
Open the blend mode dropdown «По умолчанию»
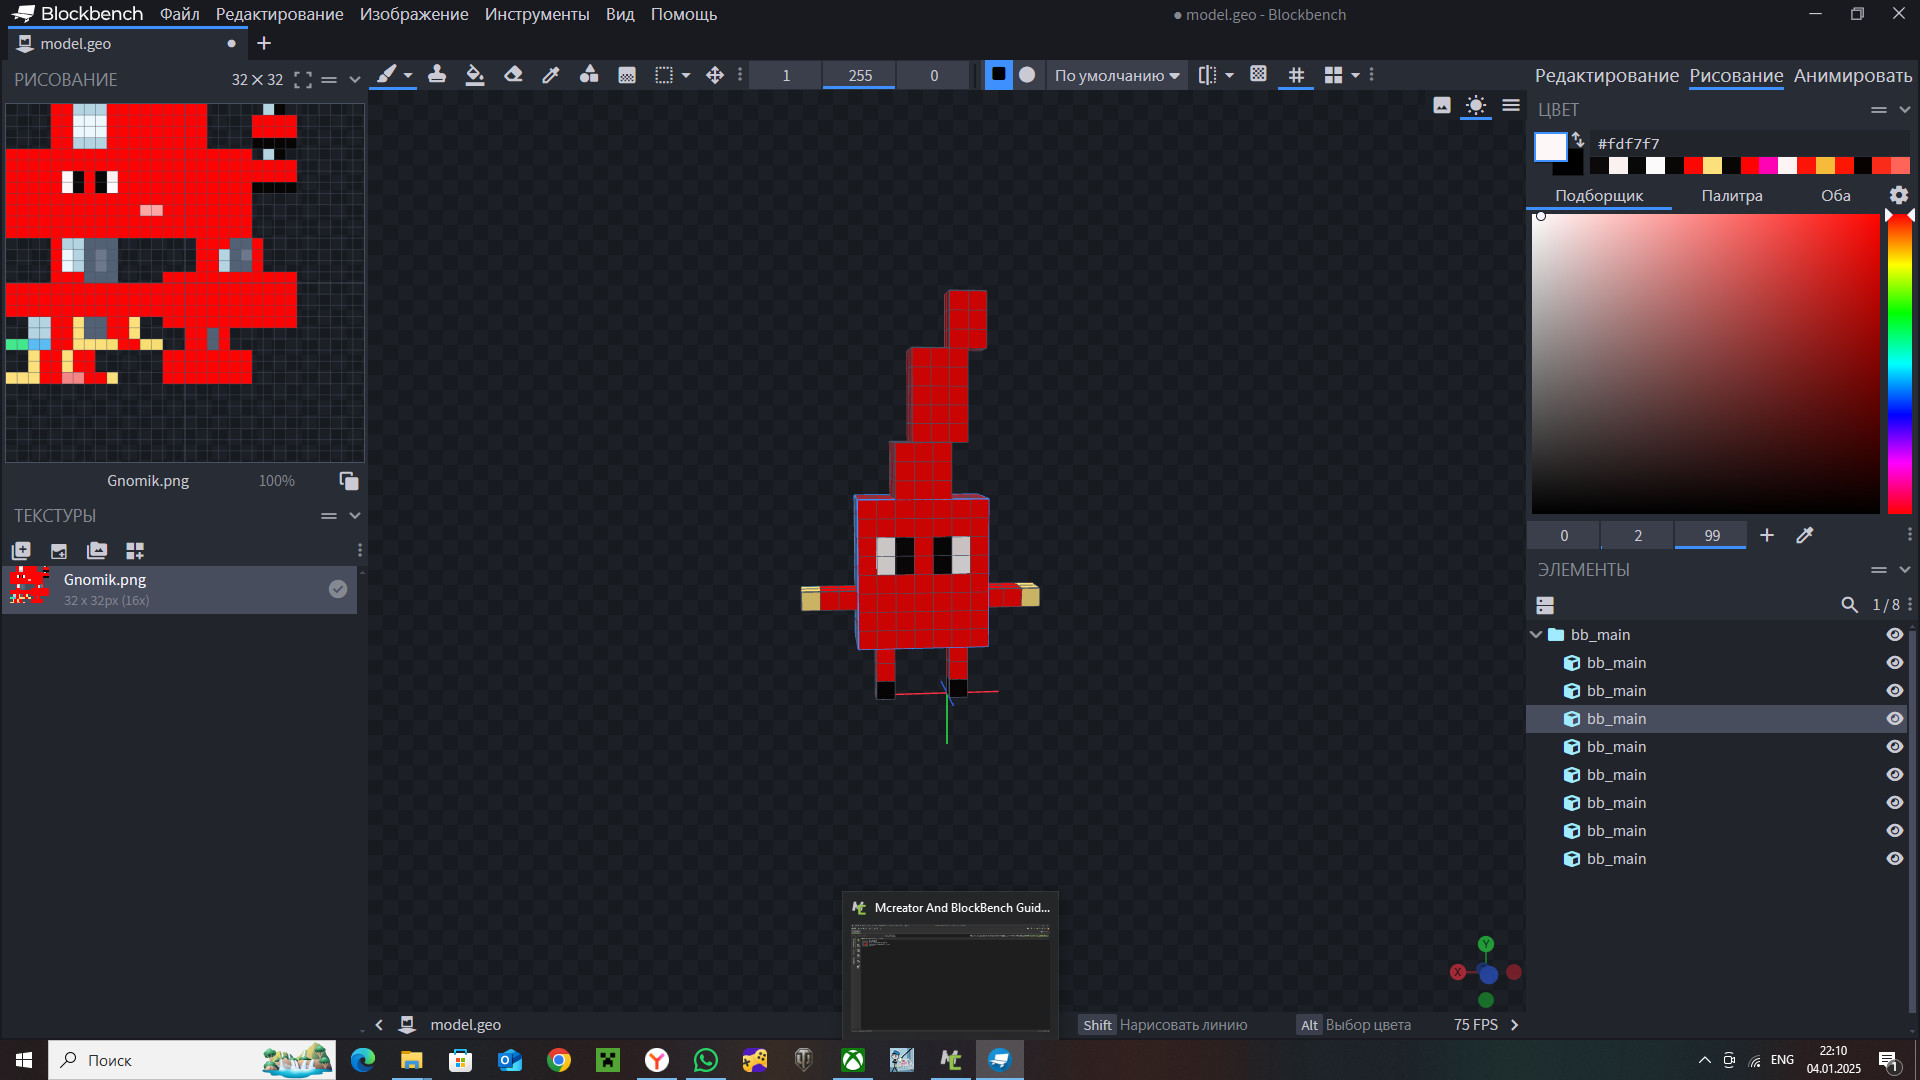pyautogui.click(x=1117, y=75)
